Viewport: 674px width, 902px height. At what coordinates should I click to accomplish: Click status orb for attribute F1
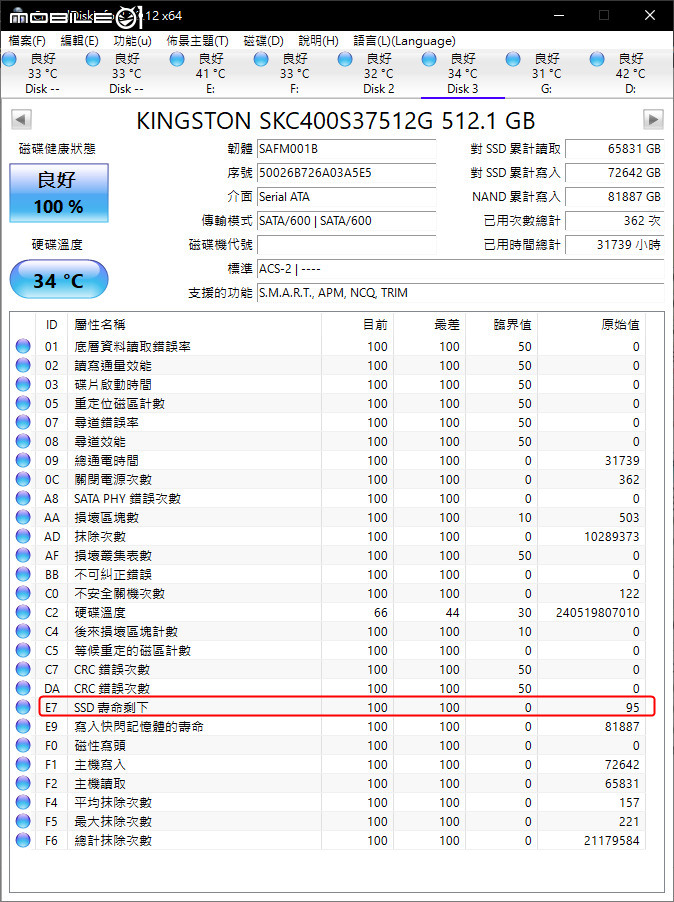pos(23,764)
